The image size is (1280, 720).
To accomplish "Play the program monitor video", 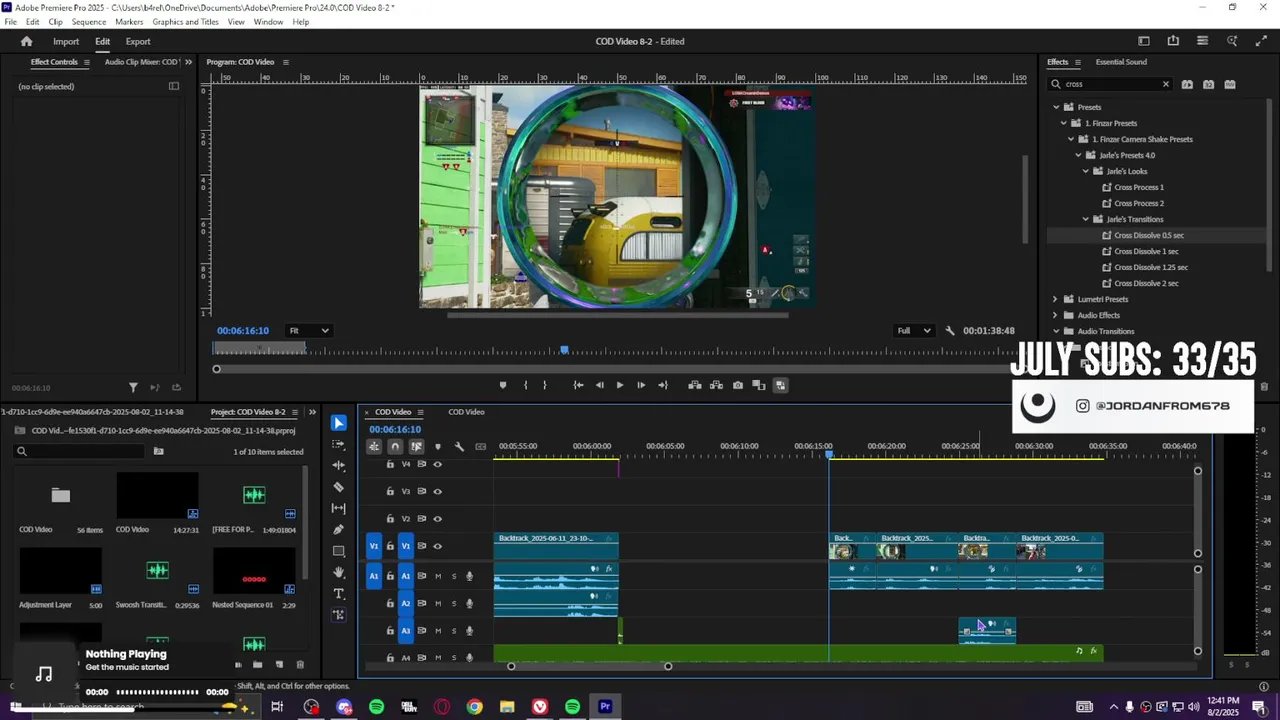I will [x=619, y=385].
